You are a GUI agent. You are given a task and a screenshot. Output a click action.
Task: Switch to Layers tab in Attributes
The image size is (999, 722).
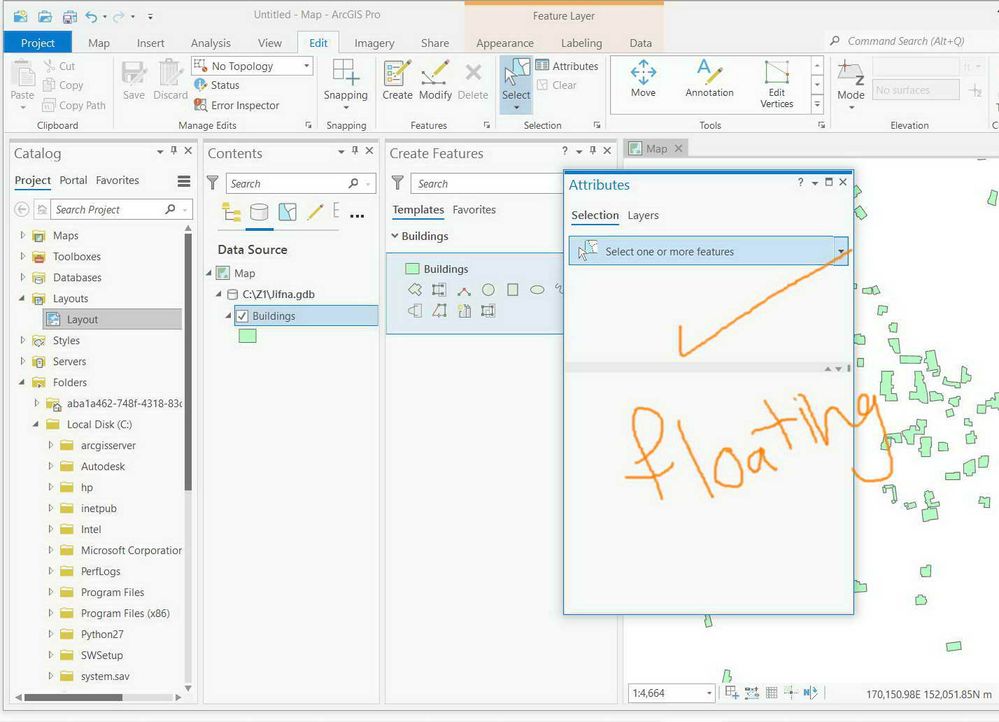click(x=643, y=215)
